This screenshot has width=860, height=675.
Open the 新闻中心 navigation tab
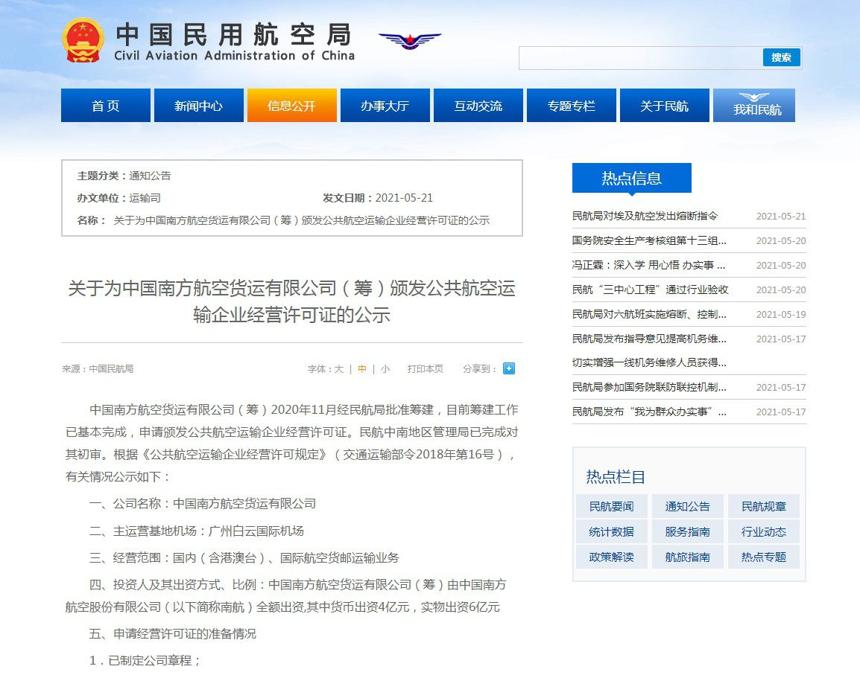[199, 105]
